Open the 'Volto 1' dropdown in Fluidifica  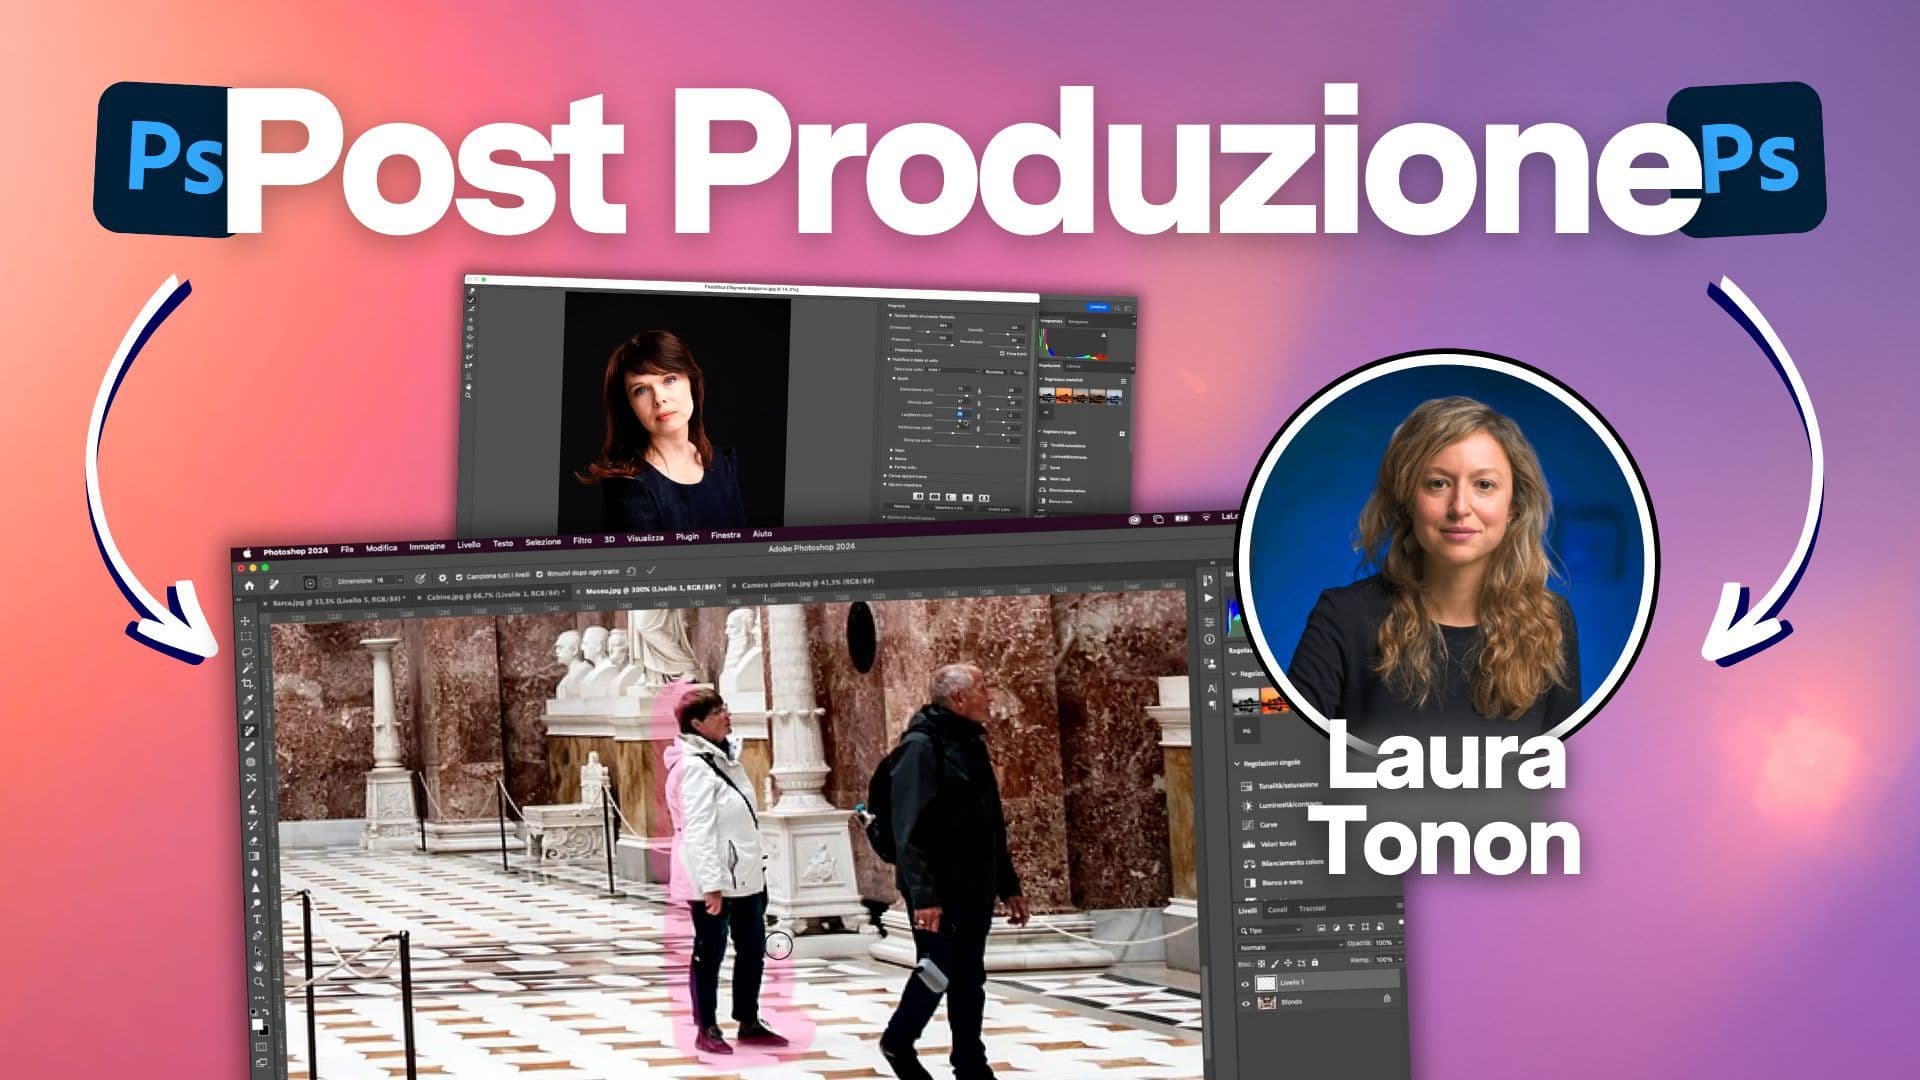[952, 370]
